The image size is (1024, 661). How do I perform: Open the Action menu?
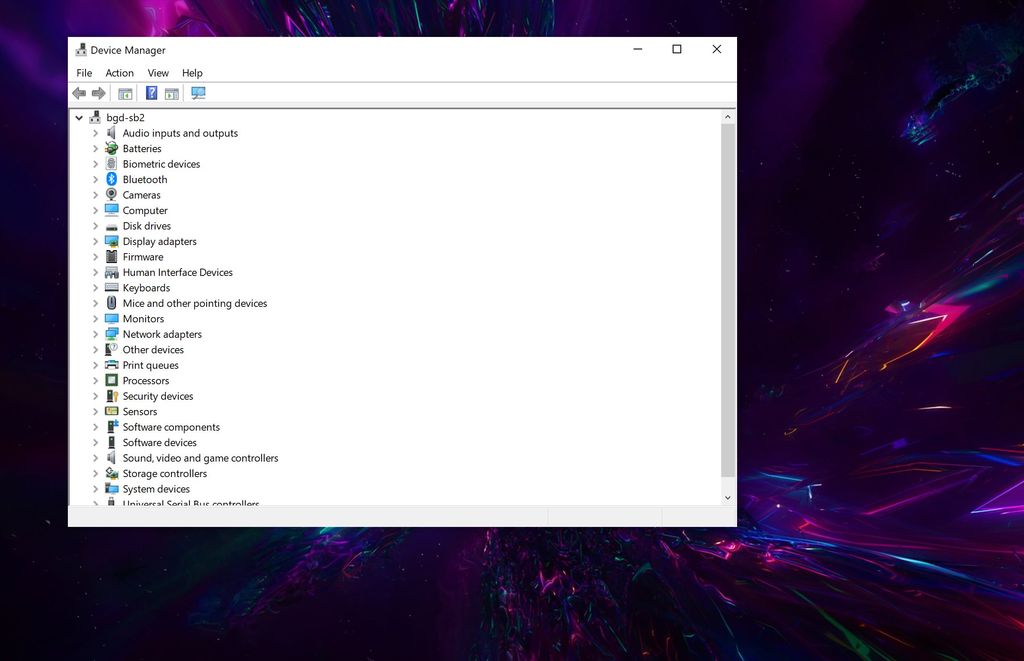(120, 73)
